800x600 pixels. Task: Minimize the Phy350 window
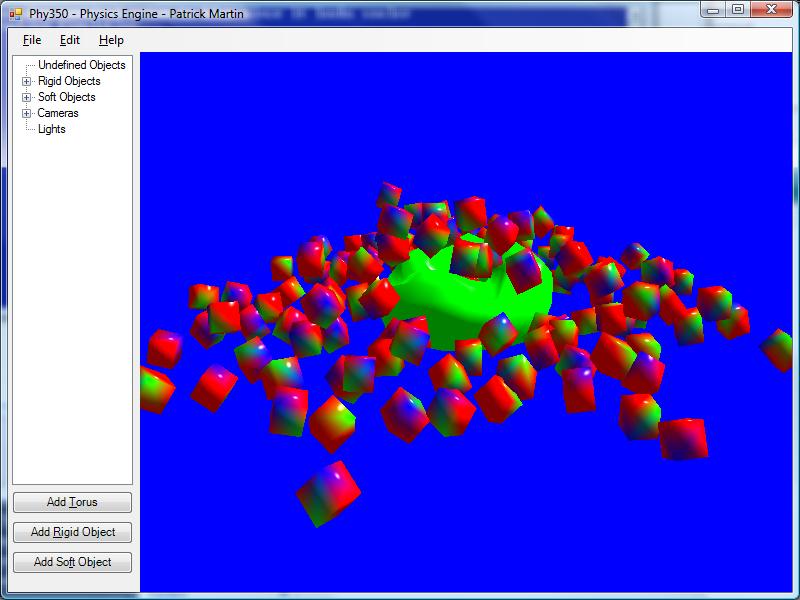tap(712, 9)
